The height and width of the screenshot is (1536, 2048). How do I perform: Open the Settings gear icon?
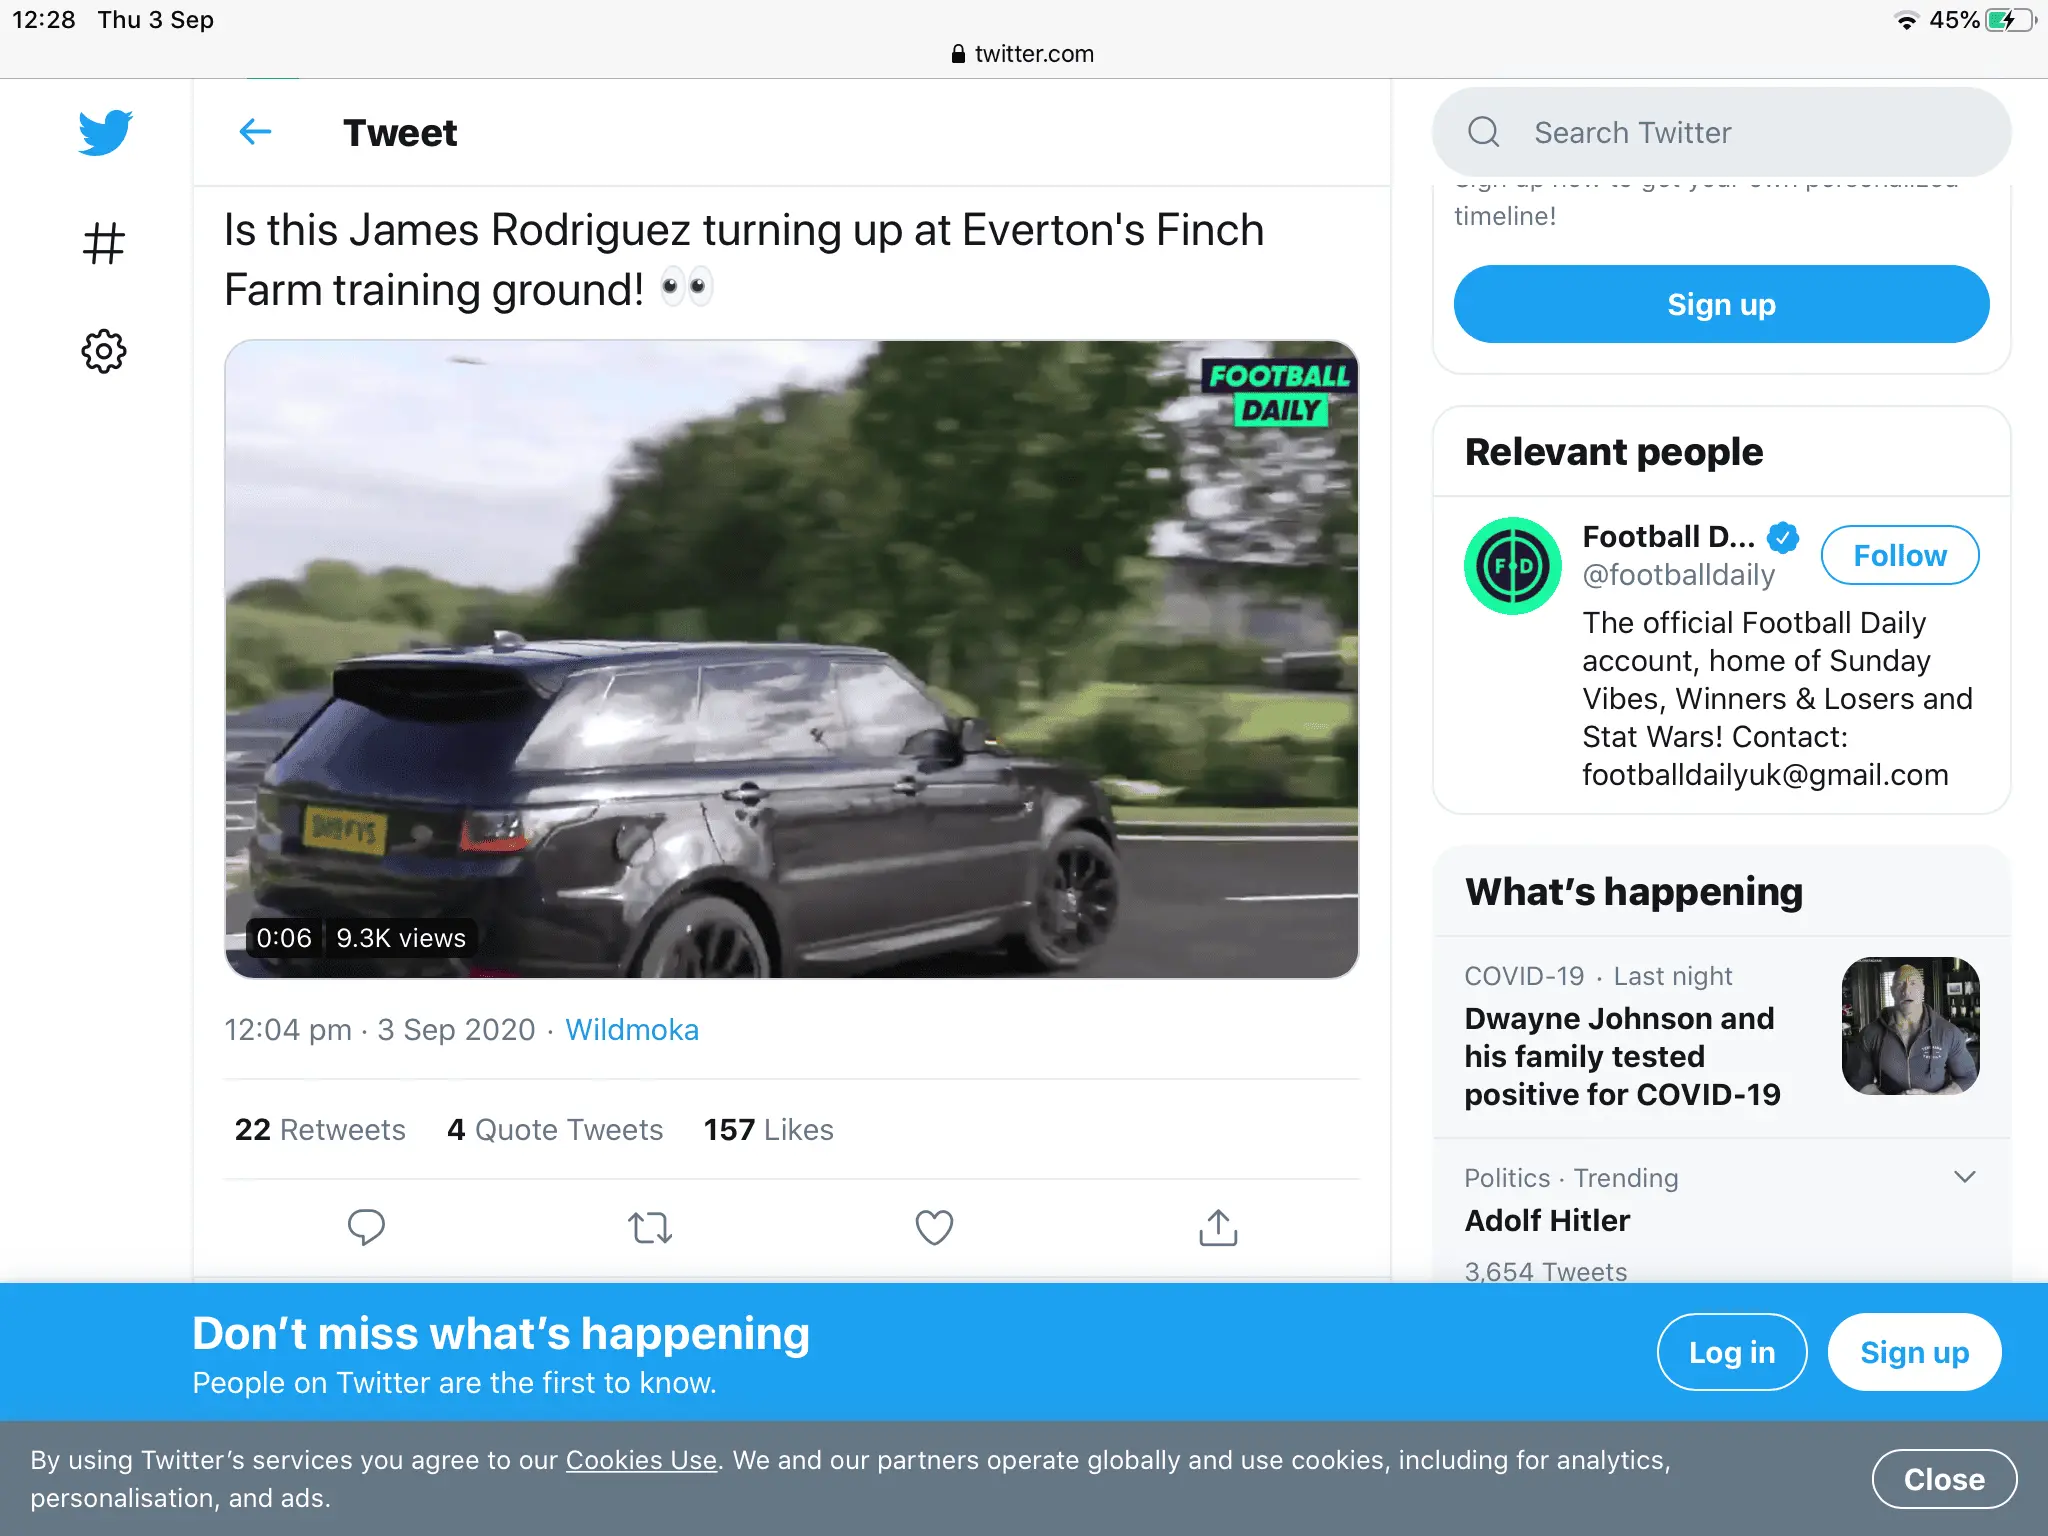[104, 351]
